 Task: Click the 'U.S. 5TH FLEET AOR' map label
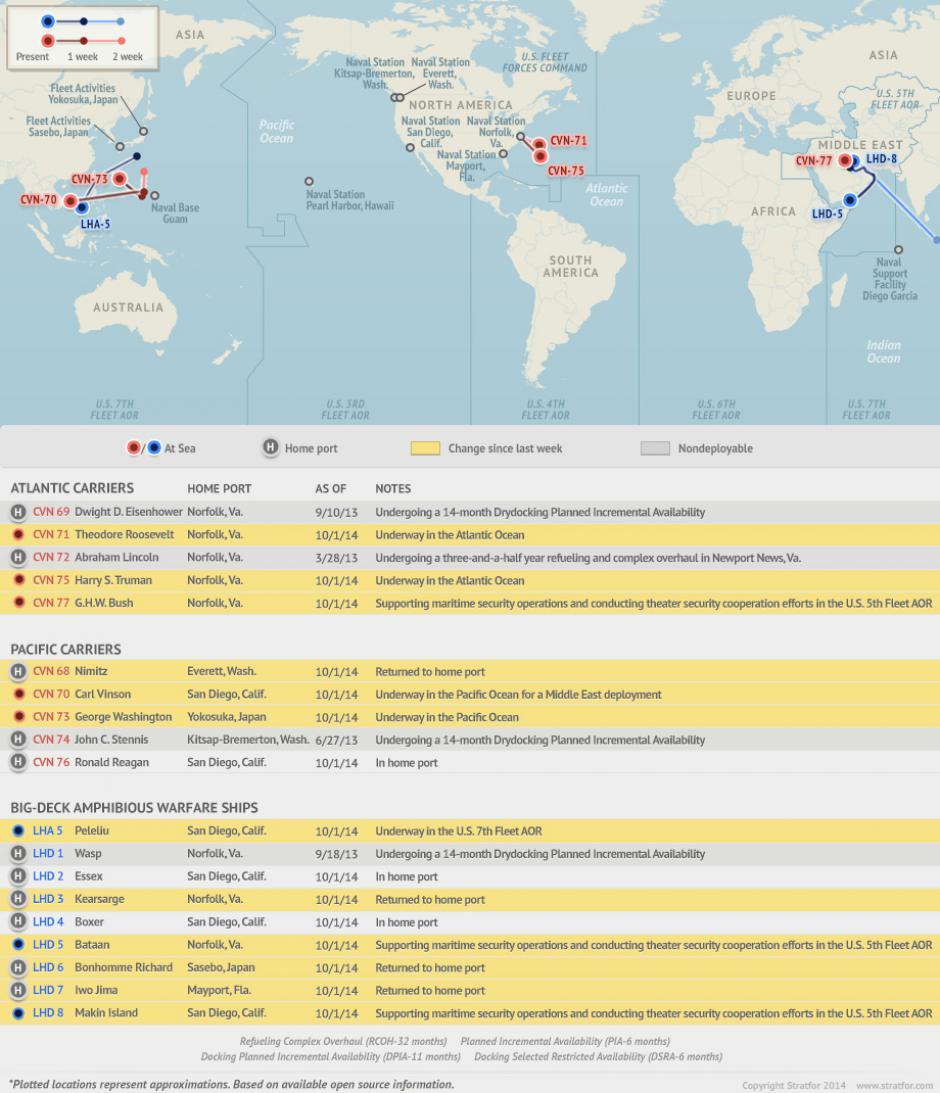[x=895, y=99]
